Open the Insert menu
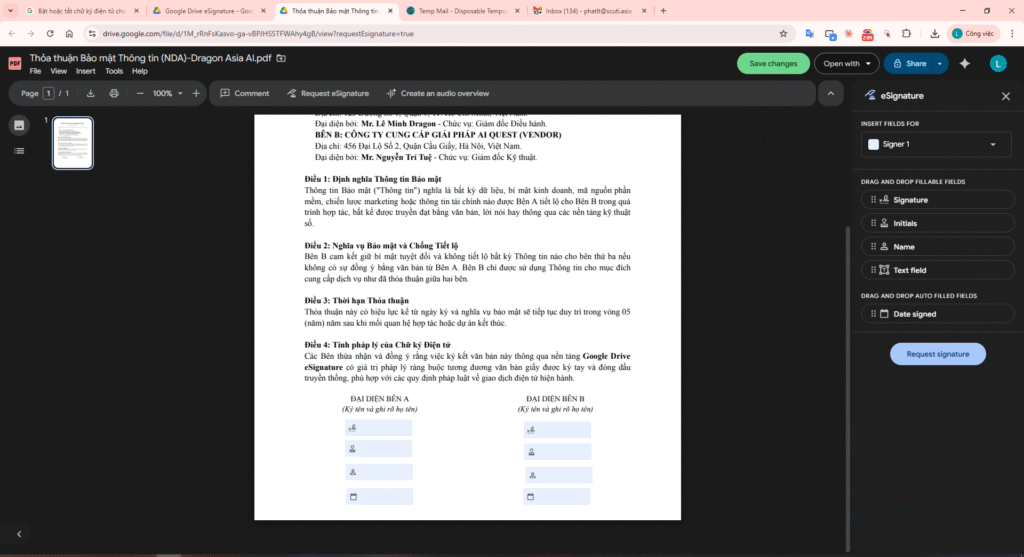Image resolution: width=1024 pixels, height=557 pixels. coord(86,71)
